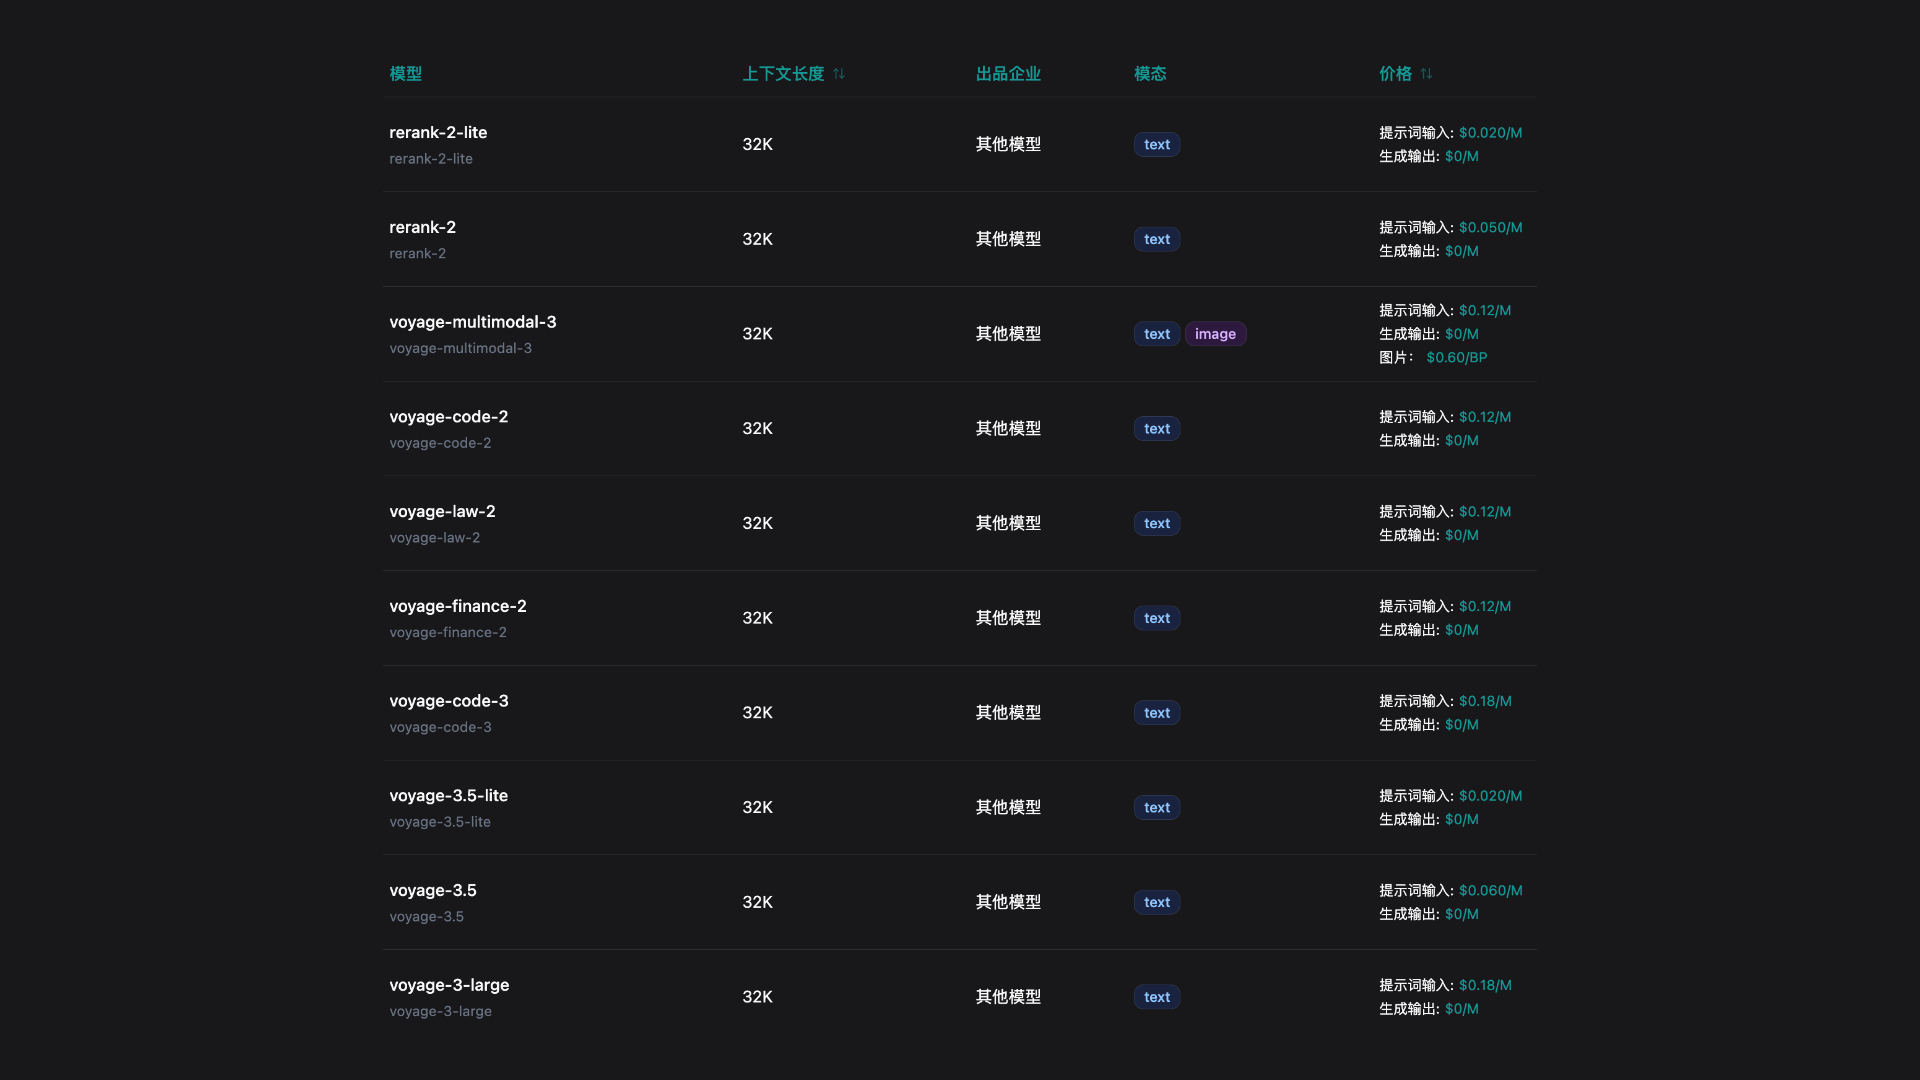The width and height of the screenshot is (1920, 1080).
Task: Click the 模型 column header
Action: (406, 74)
